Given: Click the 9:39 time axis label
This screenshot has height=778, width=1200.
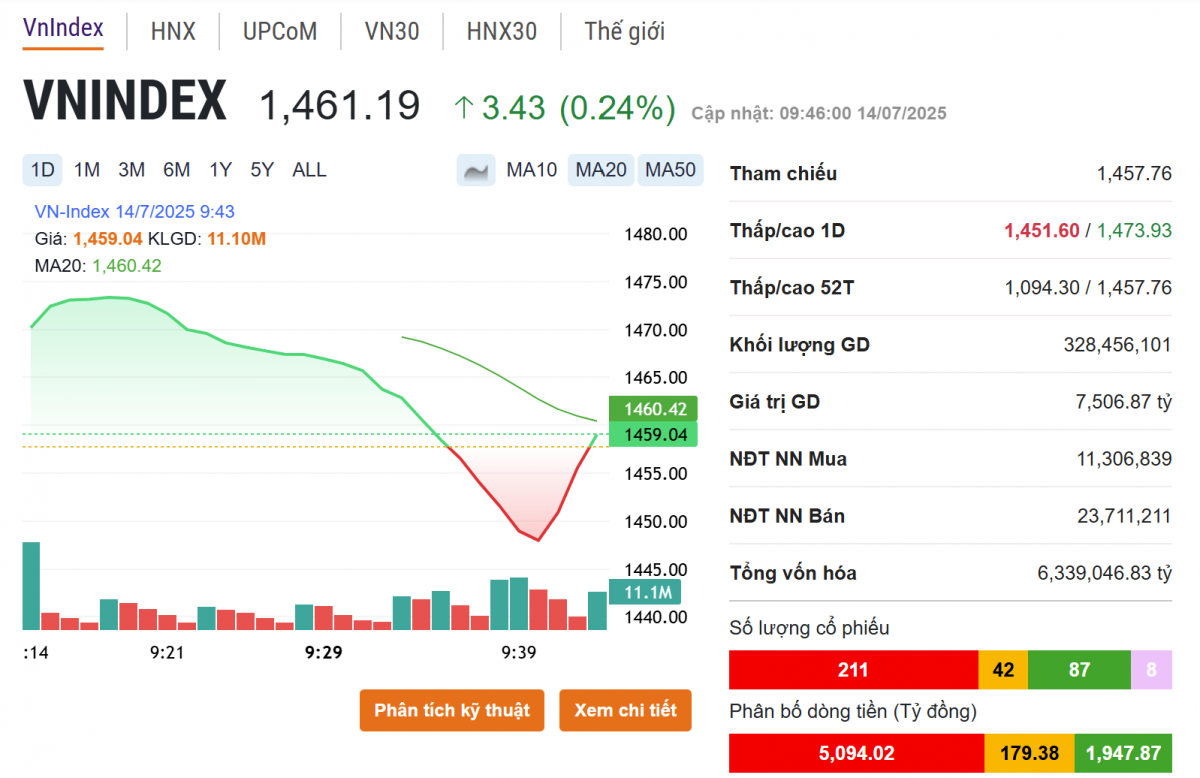Looking at the screenshot, I should point(519,652).
